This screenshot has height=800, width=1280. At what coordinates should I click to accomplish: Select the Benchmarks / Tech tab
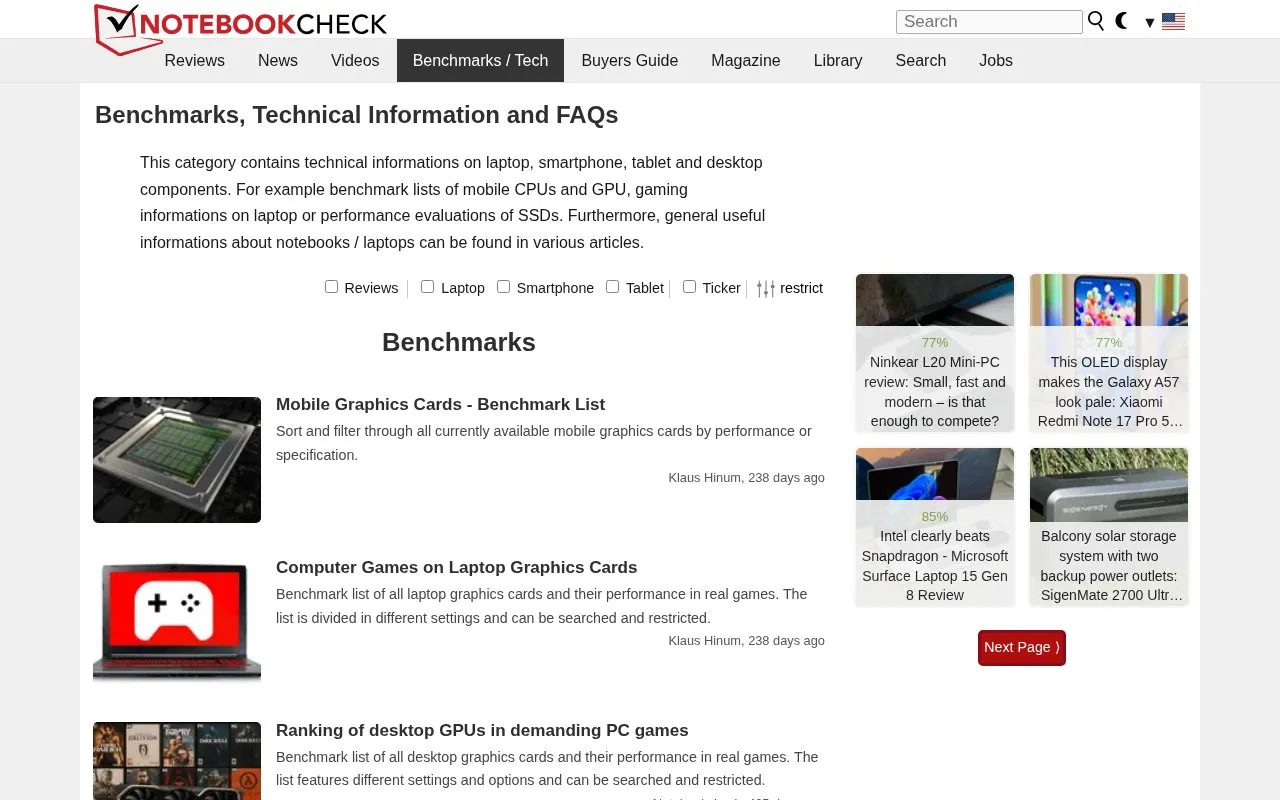click(x=480, y=60)
